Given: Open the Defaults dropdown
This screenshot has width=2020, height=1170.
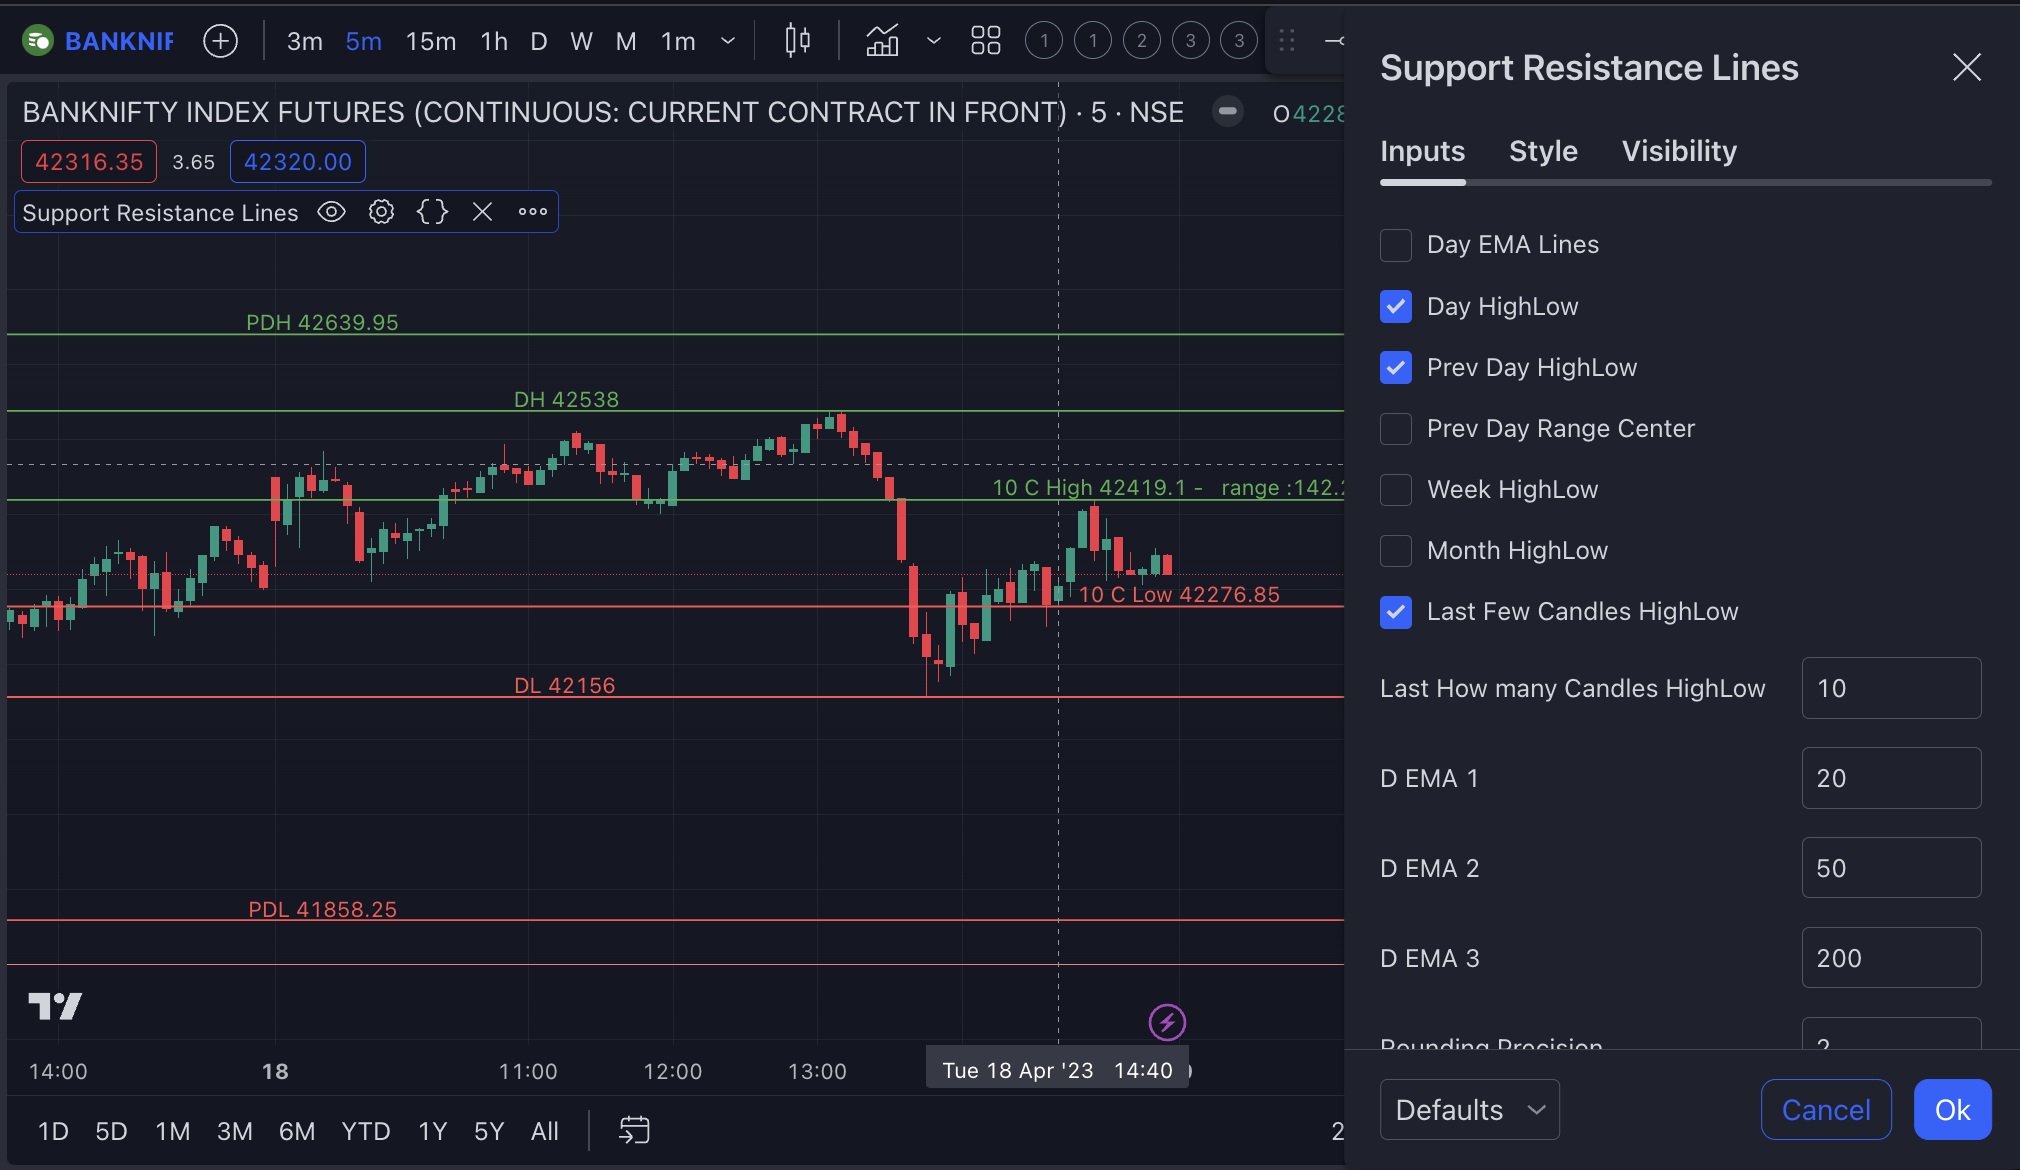Looking at the screenshot, I should coord(1469,1109).
